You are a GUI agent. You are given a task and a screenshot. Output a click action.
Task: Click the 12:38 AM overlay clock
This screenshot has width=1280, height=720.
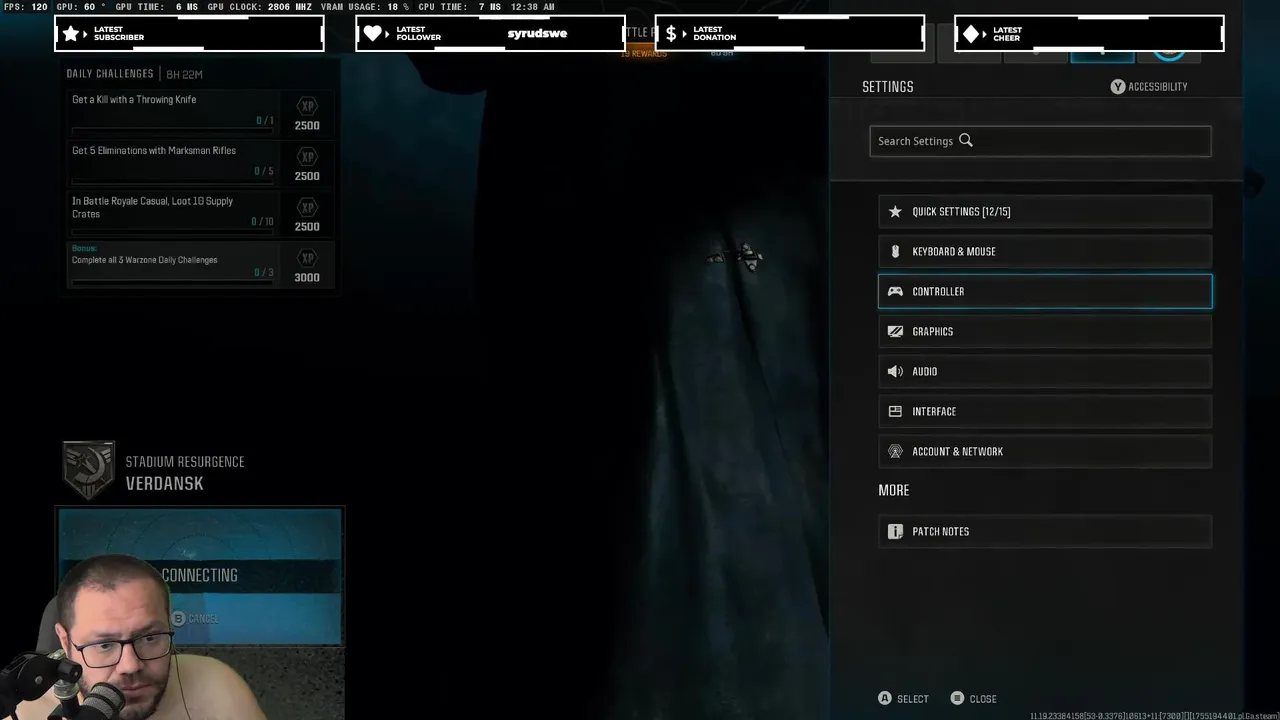534,7
